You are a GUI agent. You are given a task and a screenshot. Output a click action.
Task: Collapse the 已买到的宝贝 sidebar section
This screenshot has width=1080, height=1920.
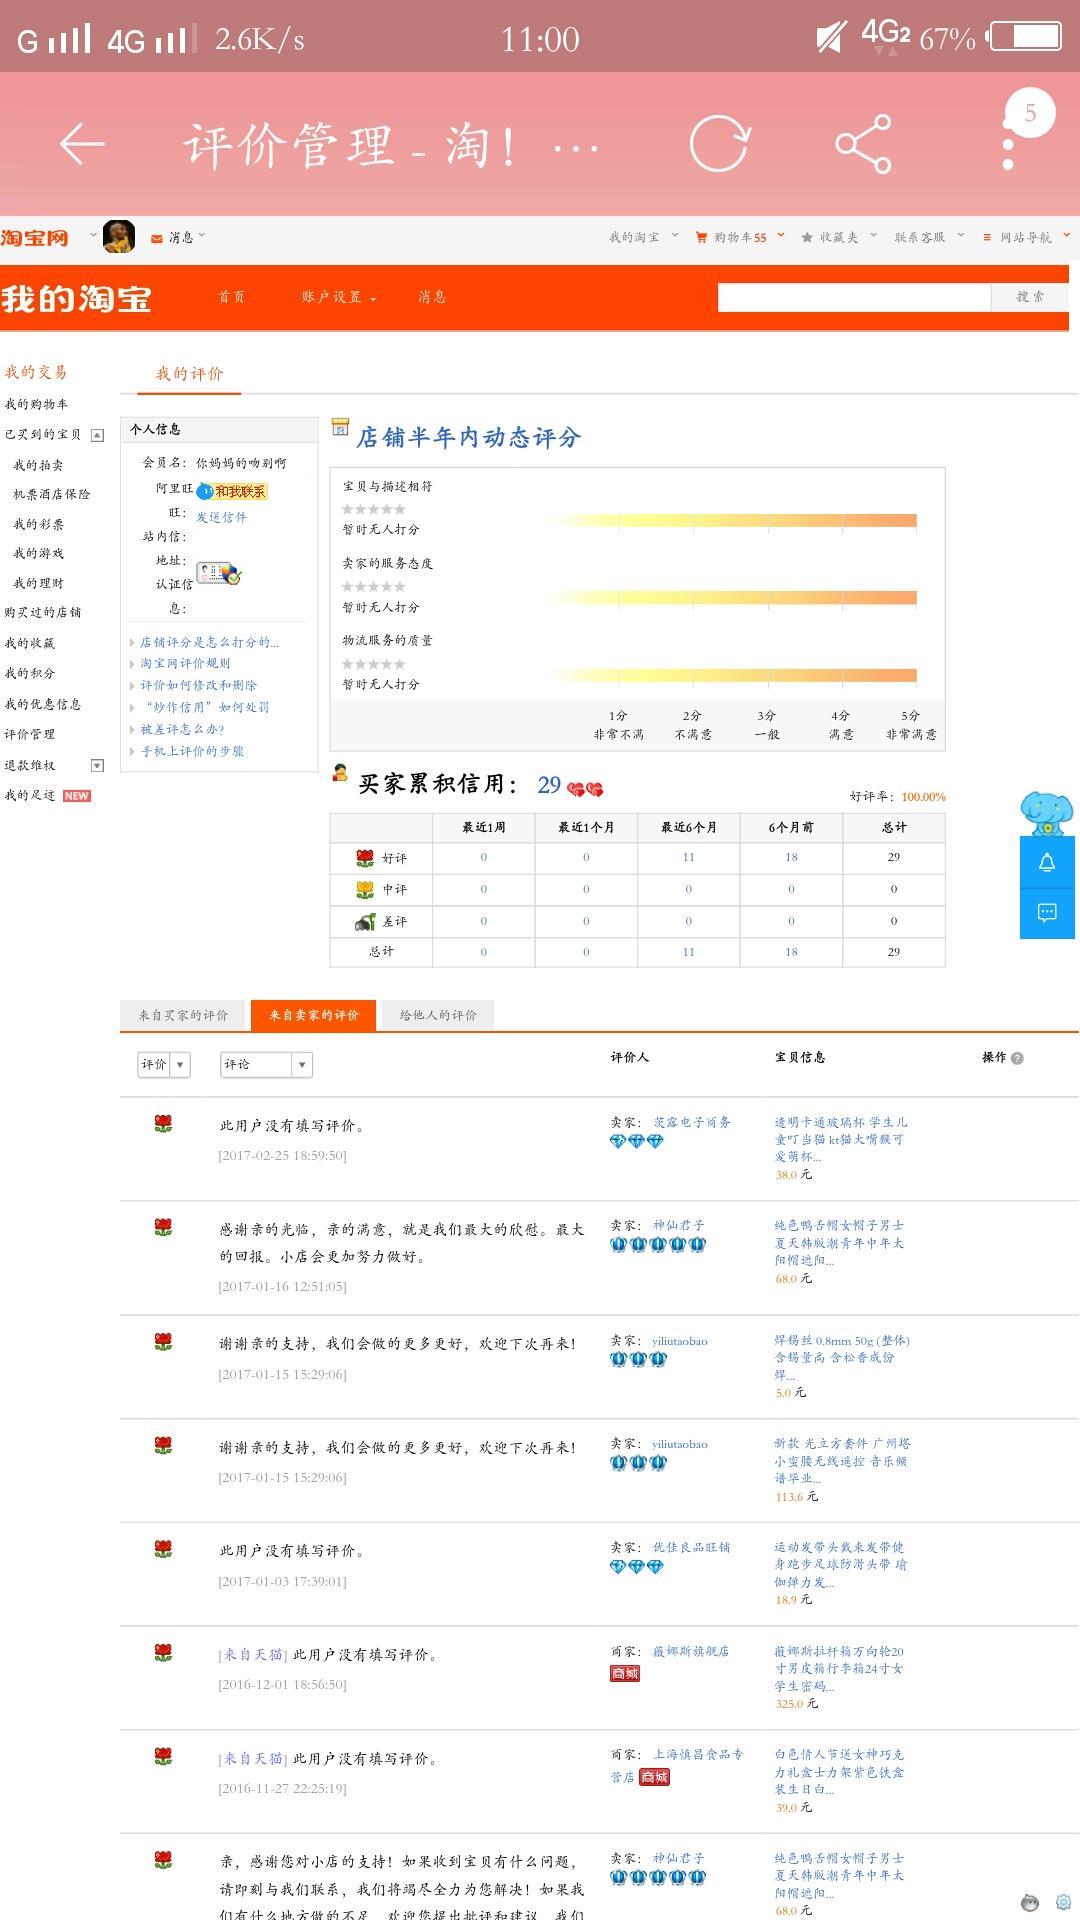click(97, 435)
